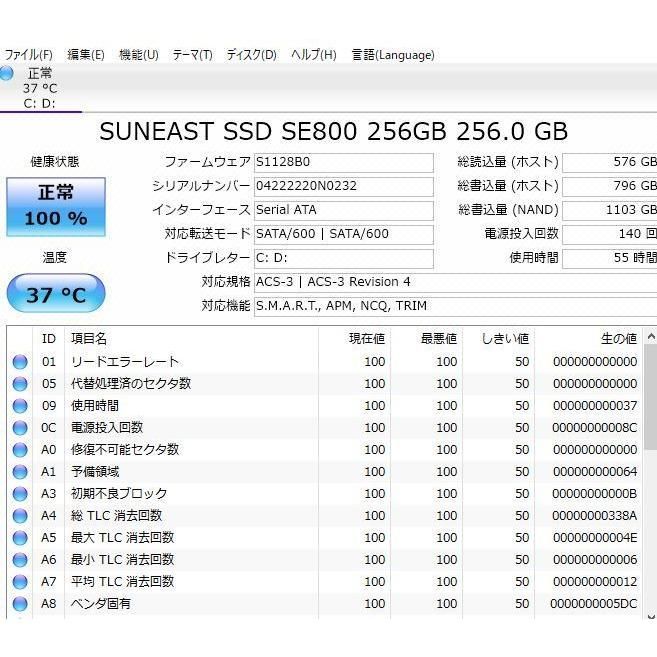Click the しきい値 column header
This screenshot has width=657, height=657.
499,339
